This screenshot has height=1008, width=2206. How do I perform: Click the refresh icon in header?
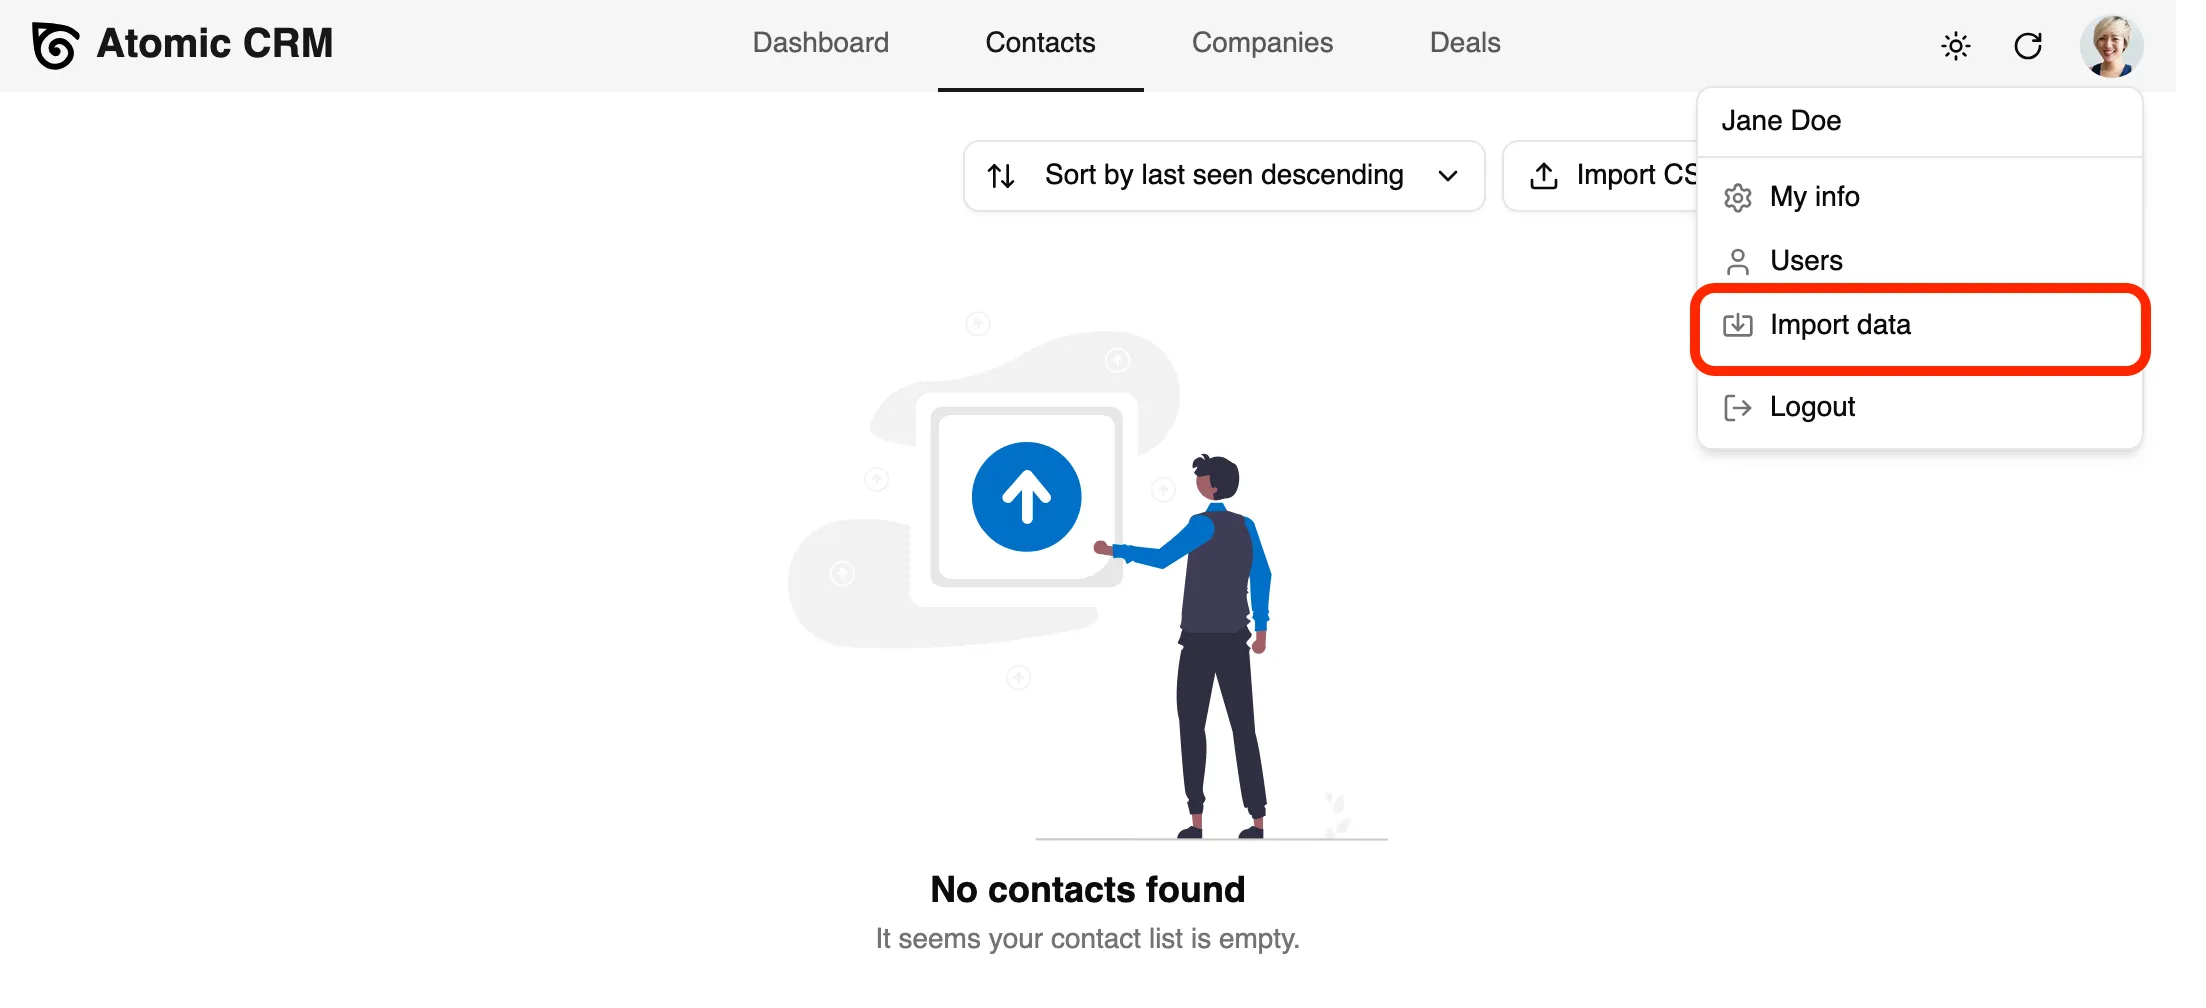pos(2027,46)
